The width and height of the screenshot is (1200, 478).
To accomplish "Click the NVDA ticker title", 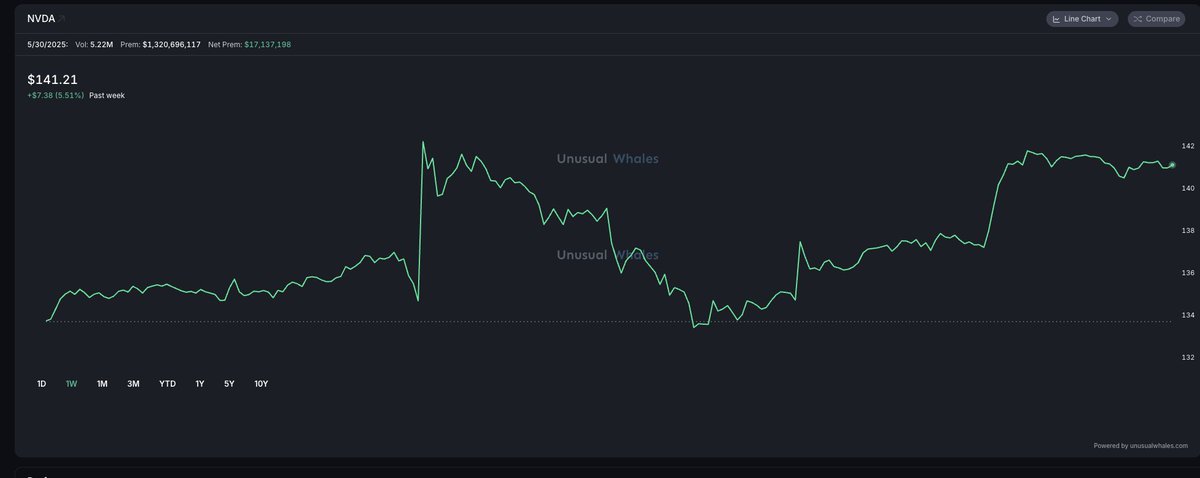I will click(40, 19).
